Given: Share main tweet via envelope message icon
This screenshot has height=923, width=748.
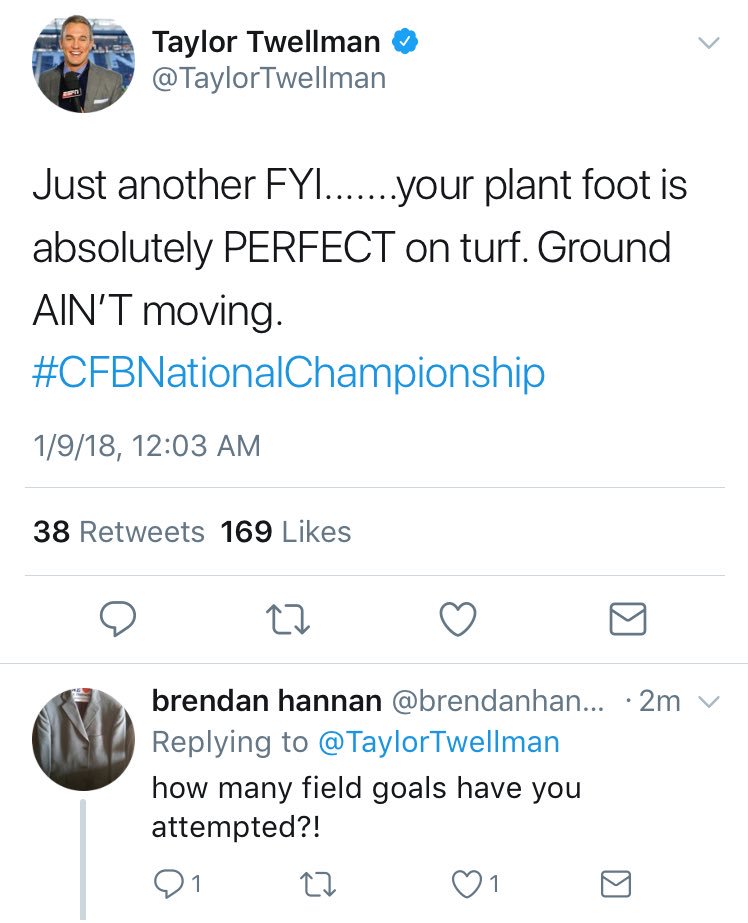Looking at the screenshot, I should coord(628,620).
